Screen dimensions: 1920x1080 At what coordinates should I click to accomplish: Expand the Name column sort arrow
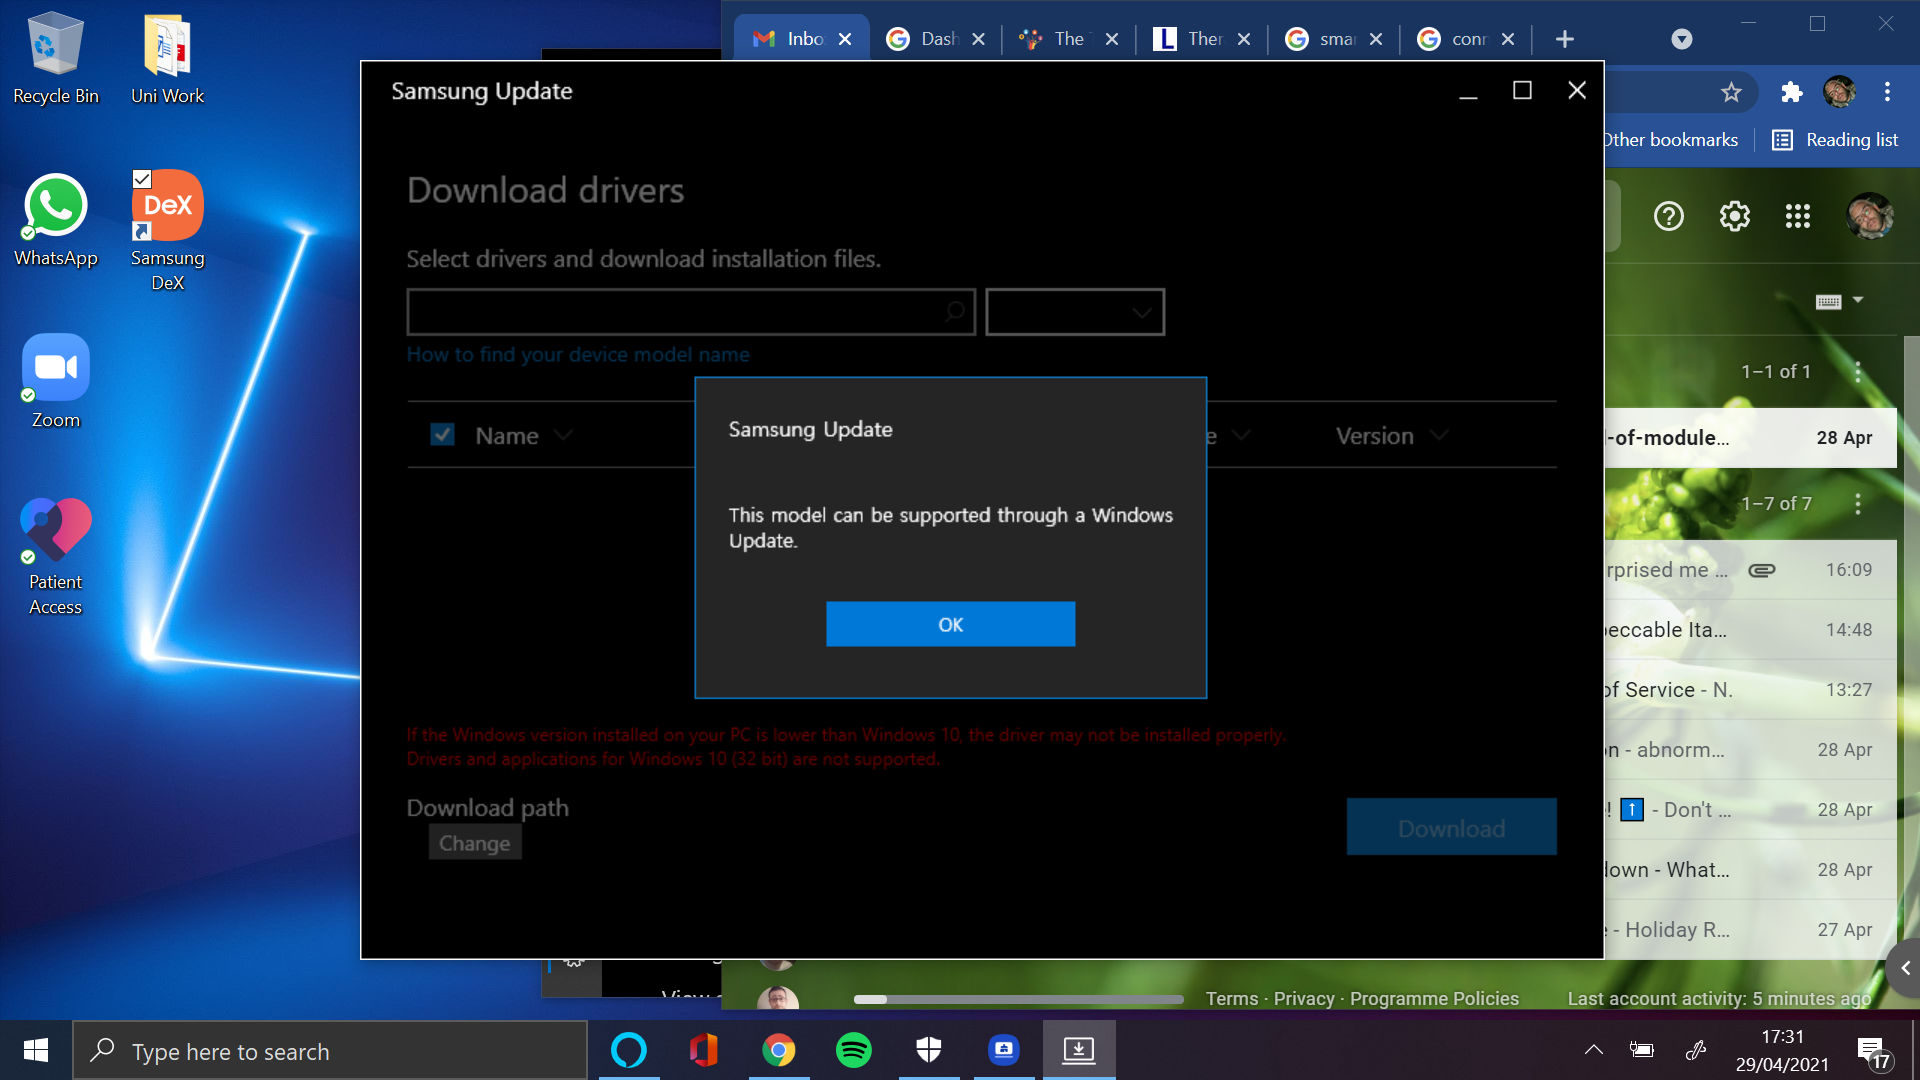[563, 435]
